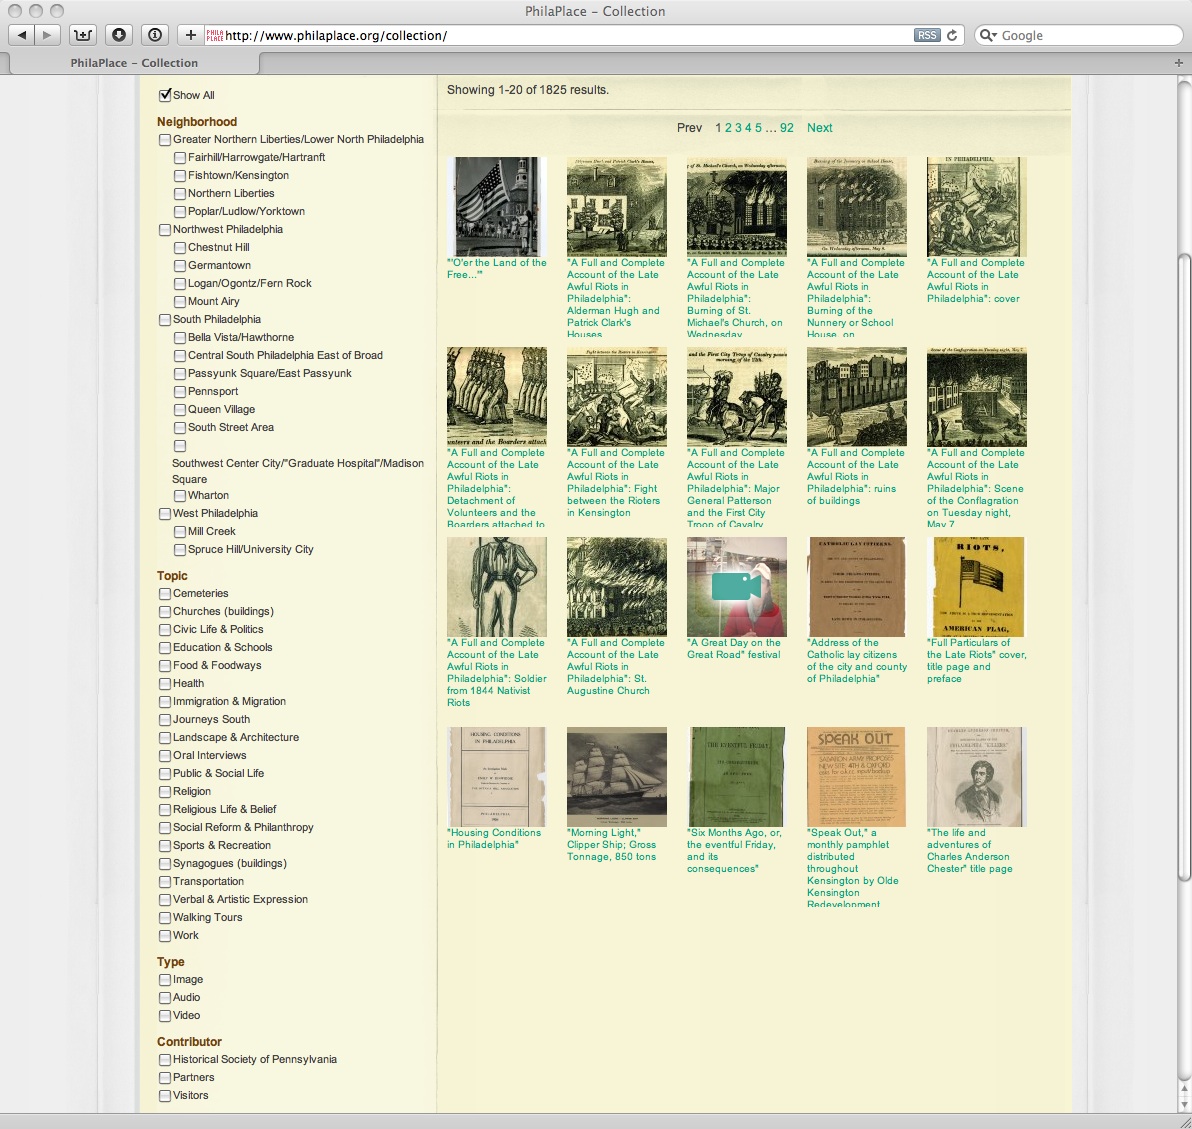
Task: Click the magnifier icon in Google search field
Action: (x=988, y=35)
